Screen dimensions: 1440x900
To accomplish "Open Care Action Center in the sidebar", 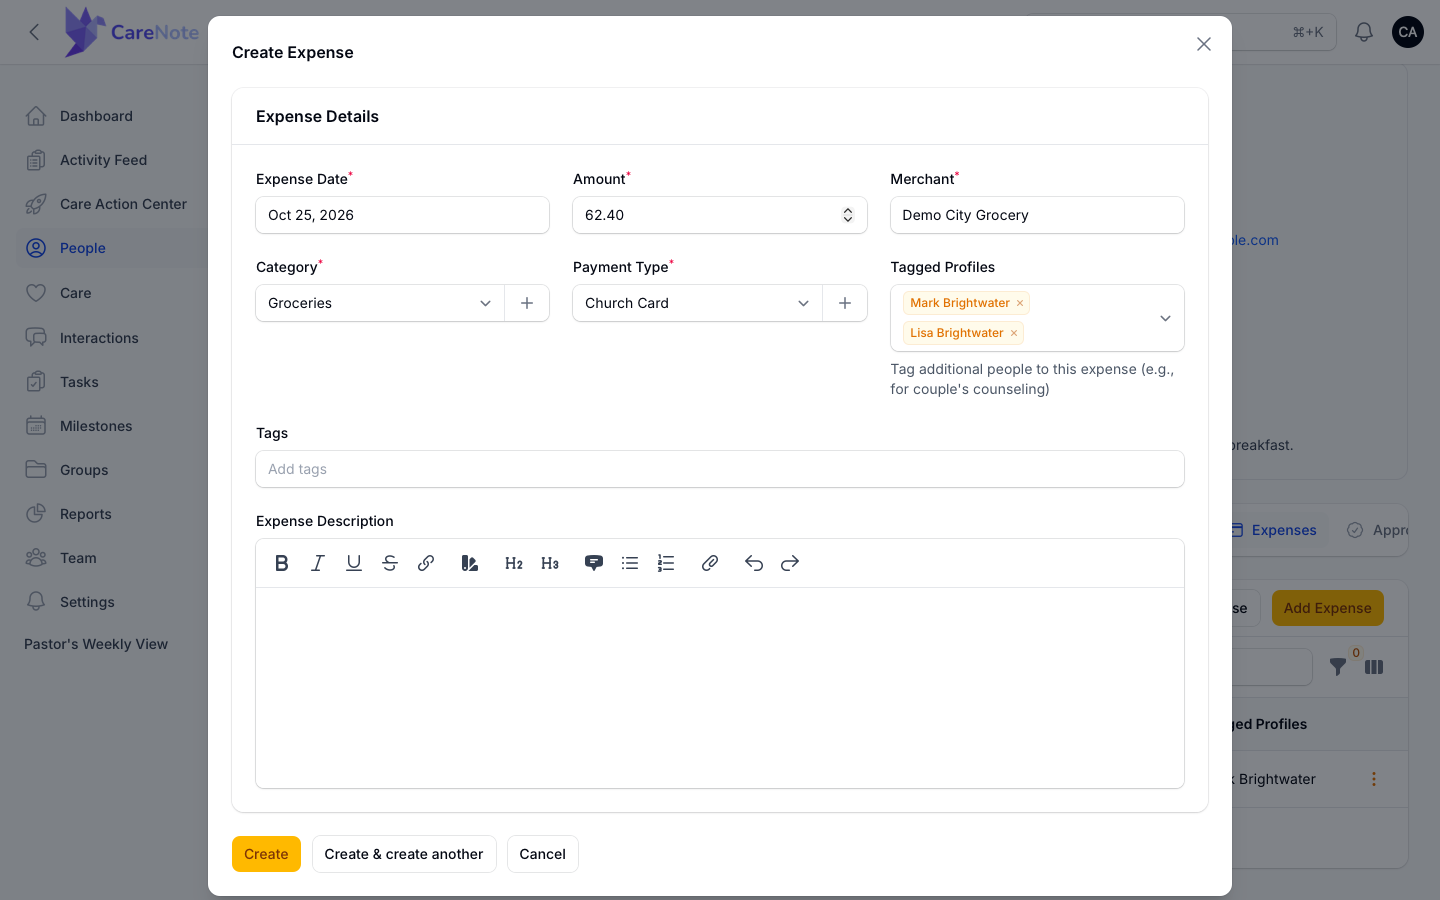I will 123,204.
